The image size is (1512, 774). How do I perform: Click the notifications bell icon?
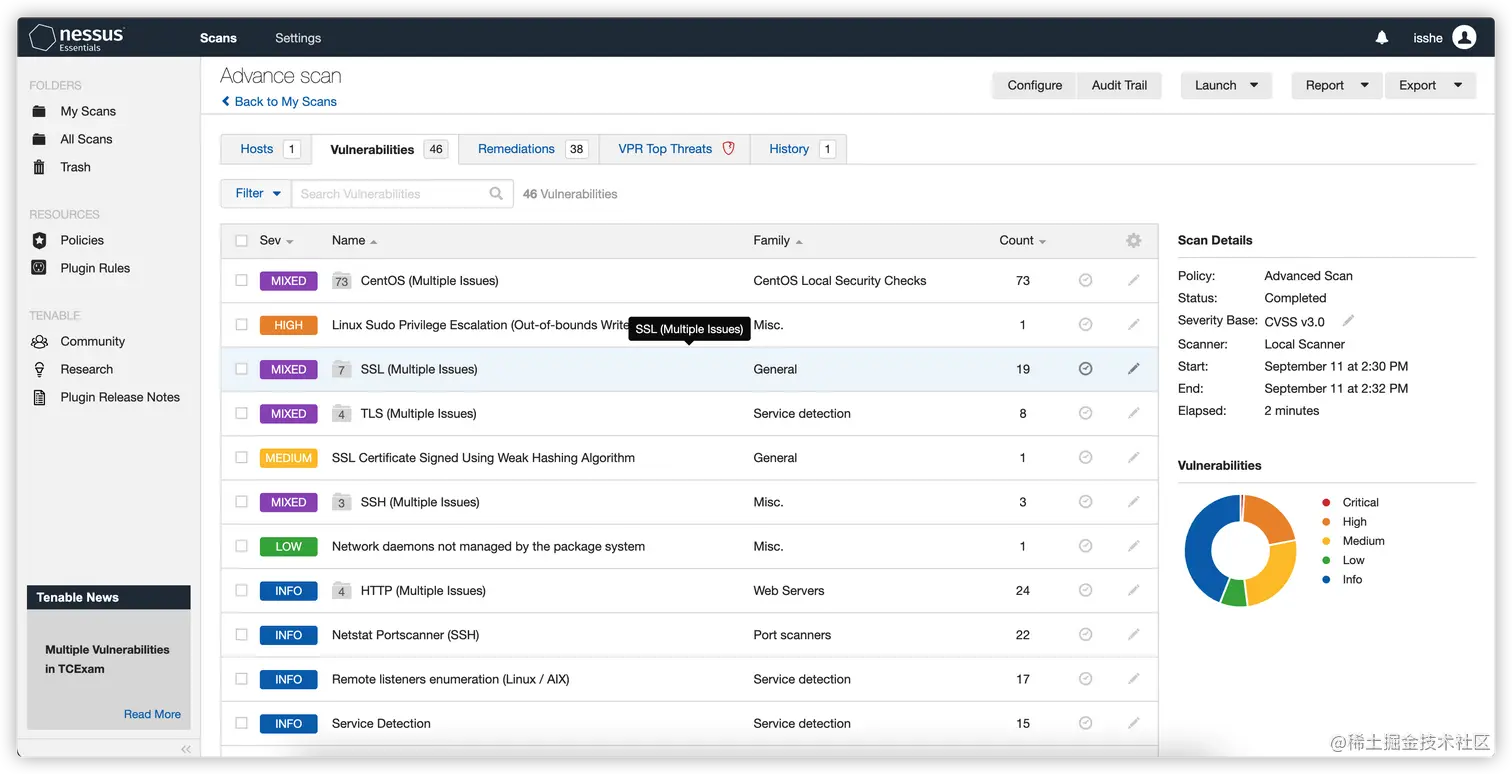(1382, 38)
